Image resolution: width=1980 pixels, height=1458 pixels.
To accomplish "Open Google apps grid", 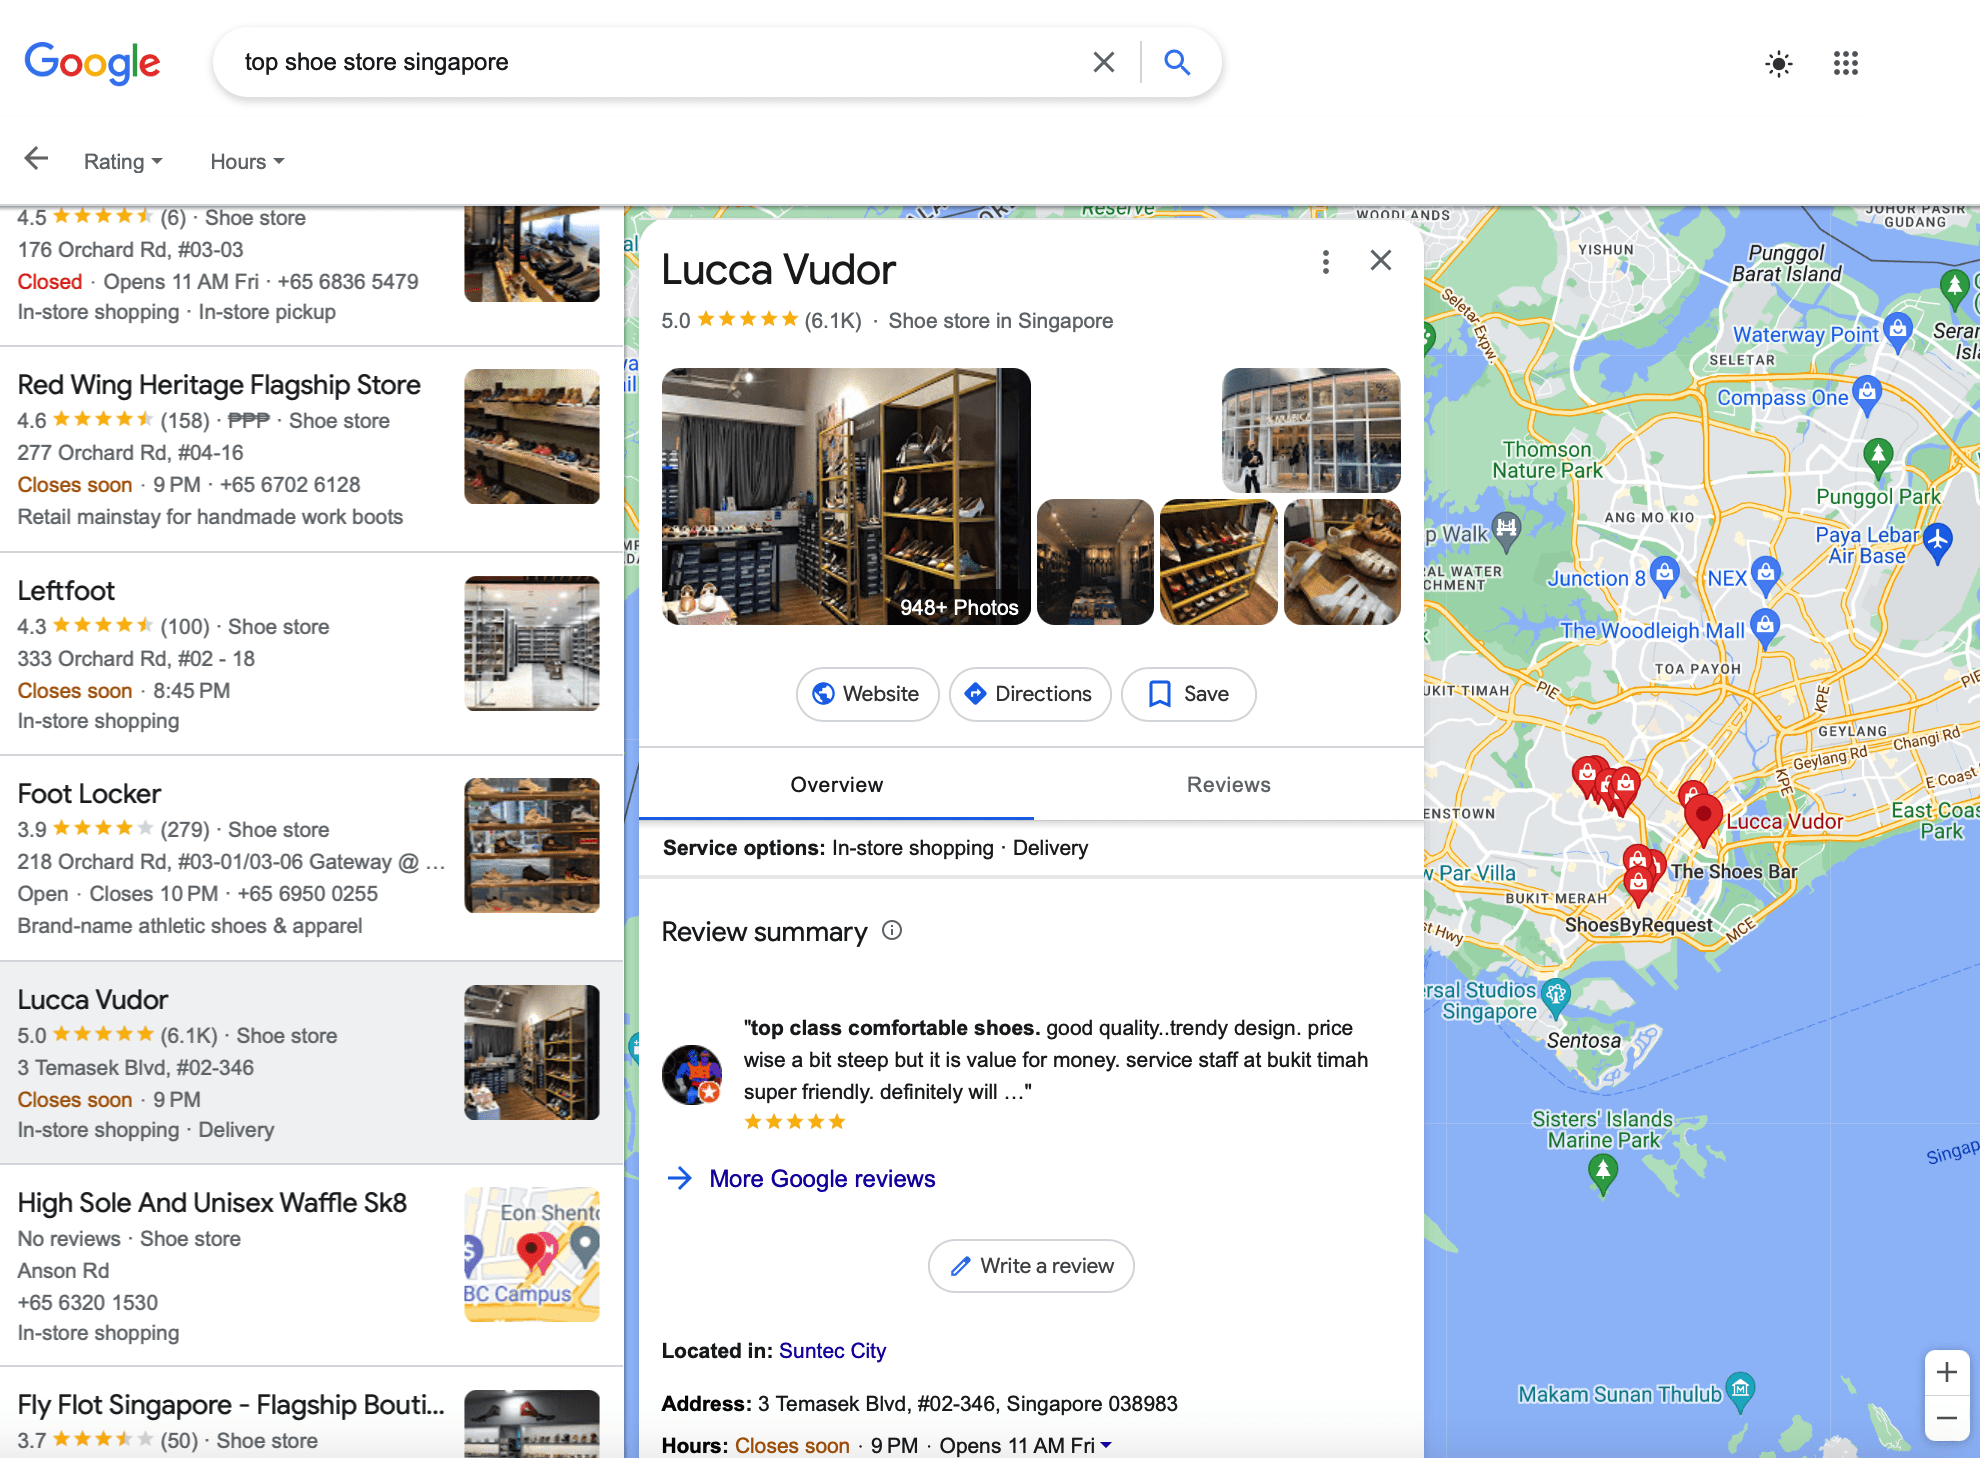I will tap(1846, 64).
